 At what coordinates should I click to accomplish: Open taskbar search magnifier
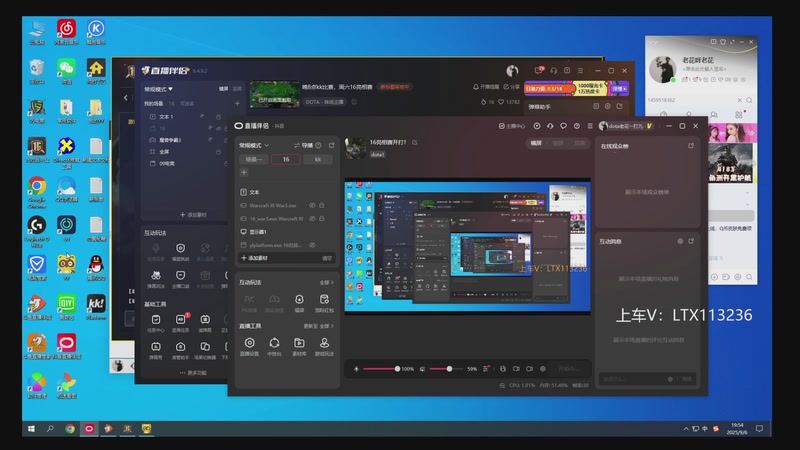50,429
